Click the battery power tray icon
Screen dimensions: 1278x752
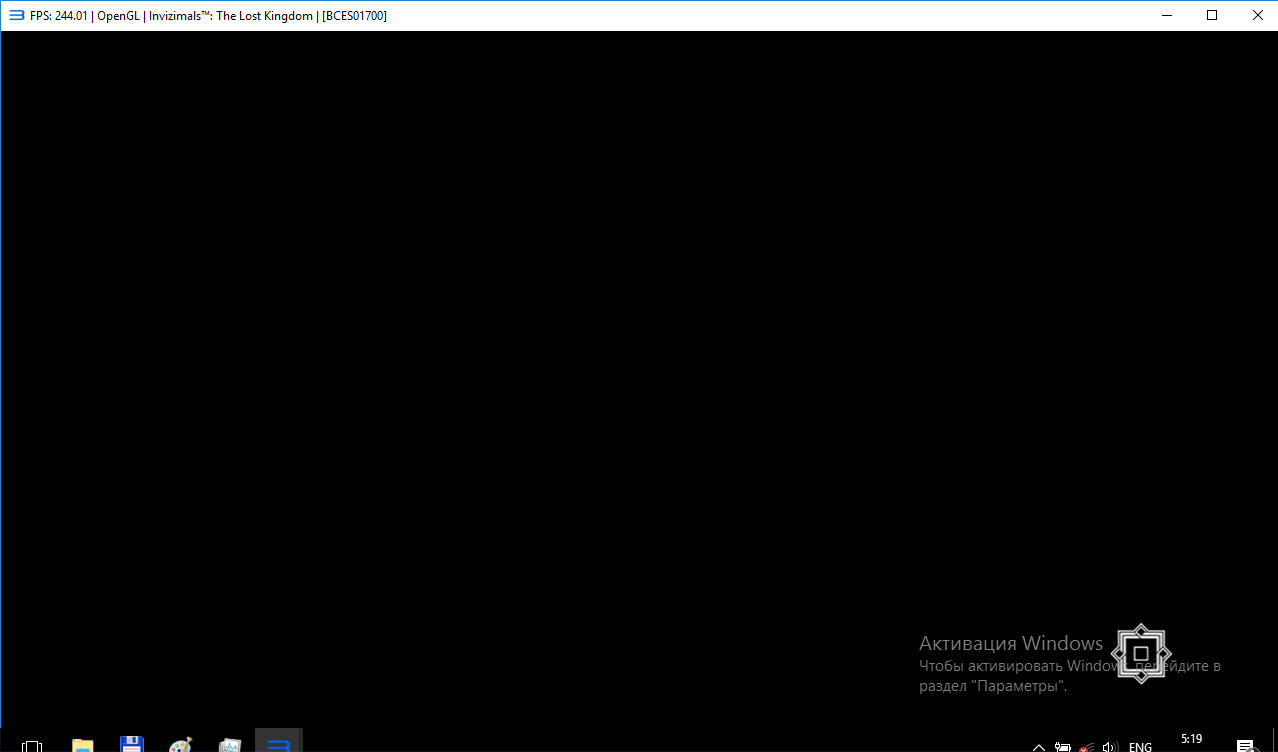tap(1062, 746)
